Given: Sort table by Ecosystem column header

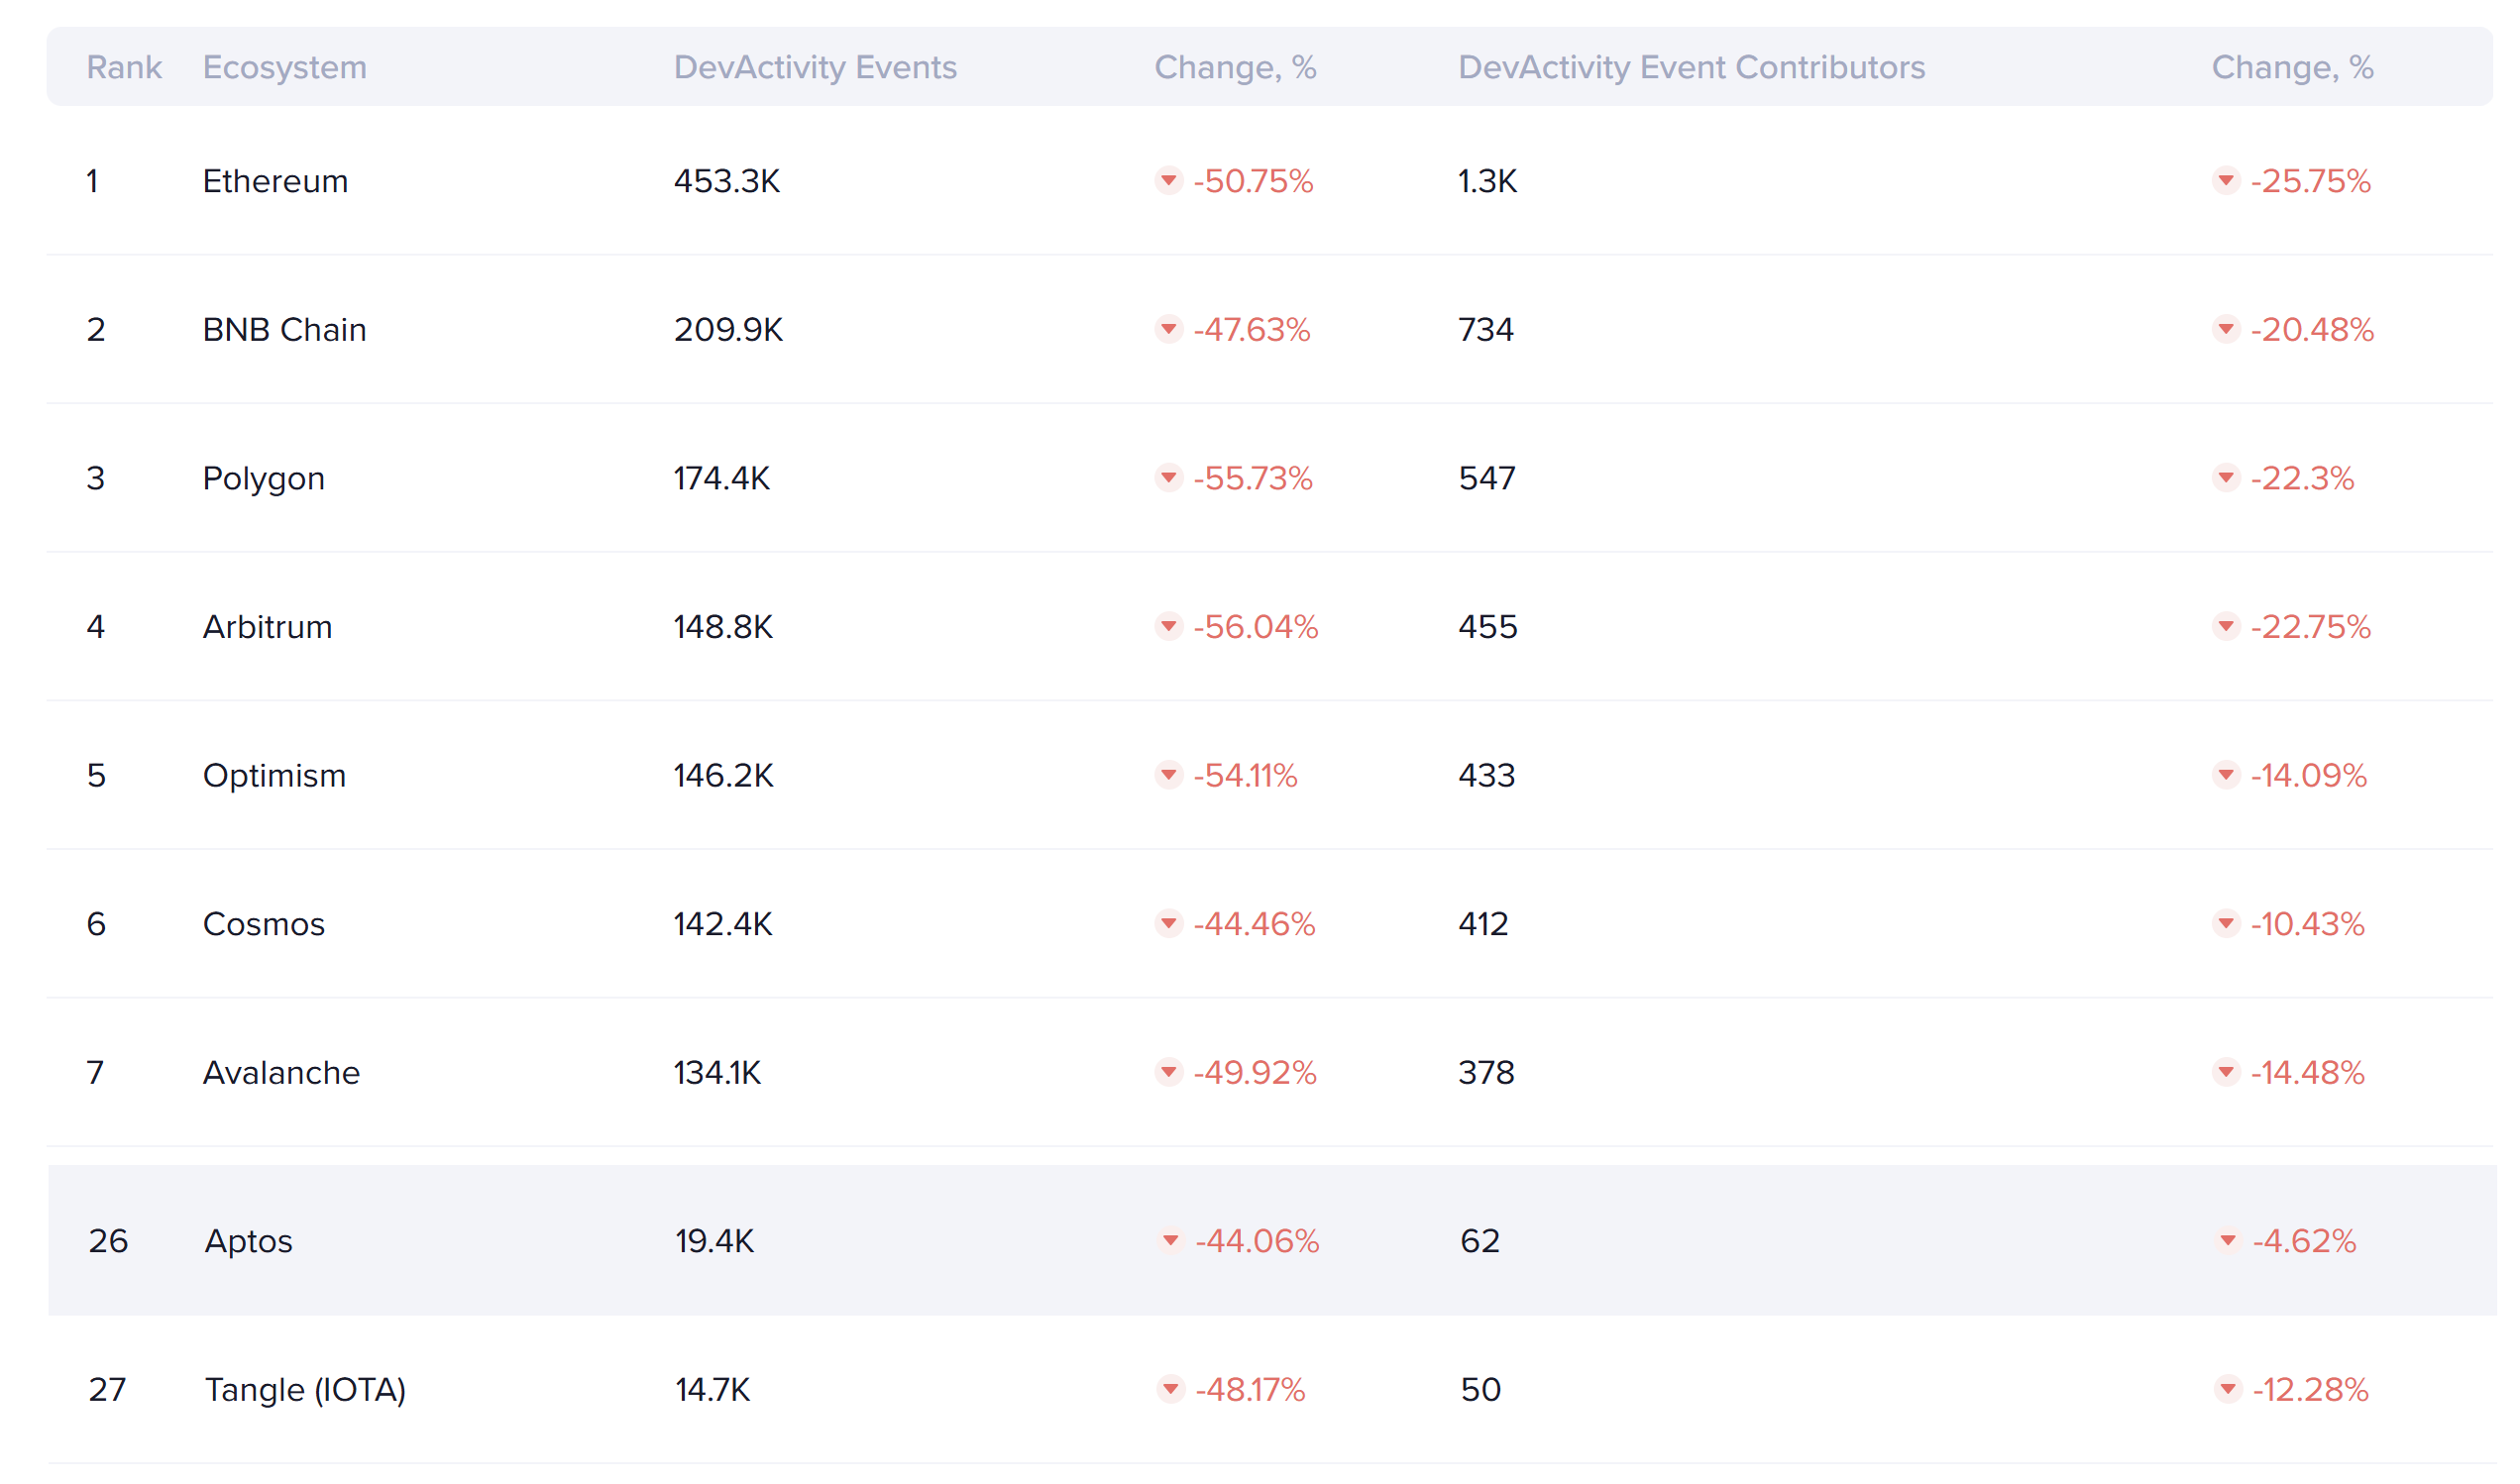Looking at the screenshot, I should (x=284, y=67).
